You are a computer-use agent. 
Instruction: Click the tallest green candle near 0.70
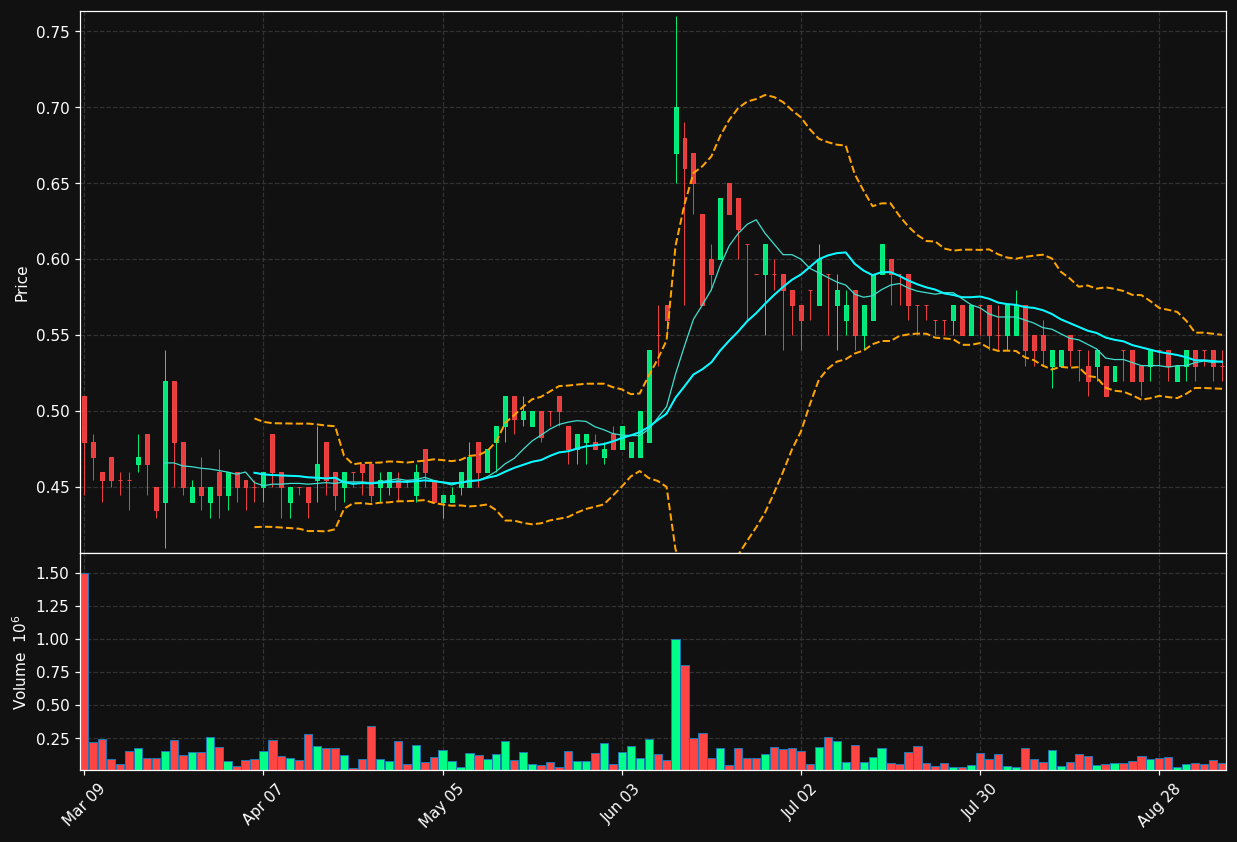(676, 130)
